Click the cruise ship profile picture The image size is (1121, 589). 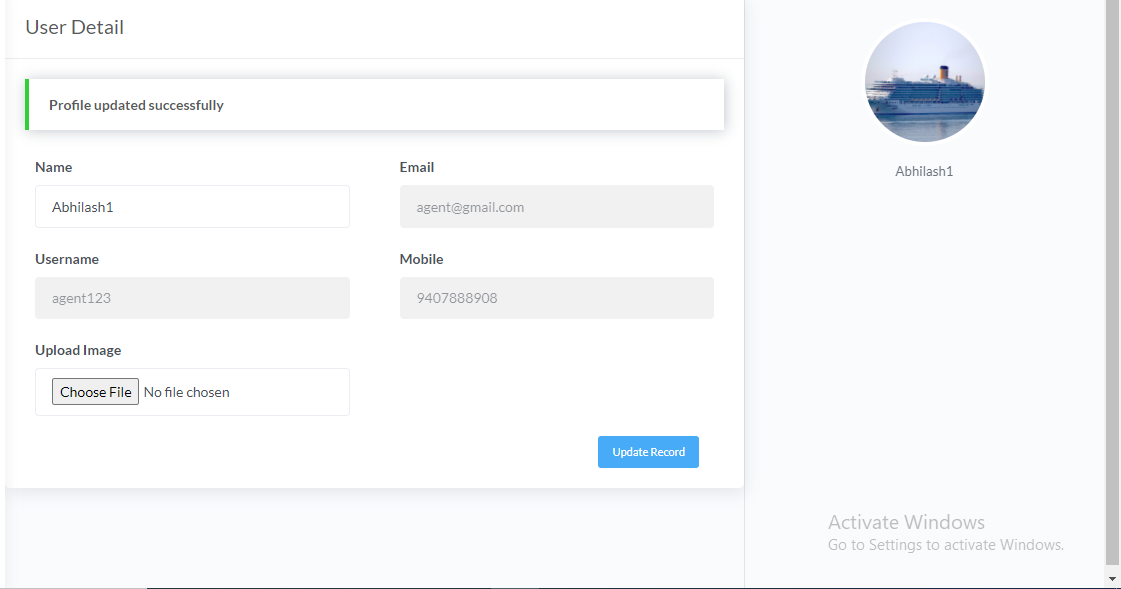[x=924, y=82]
